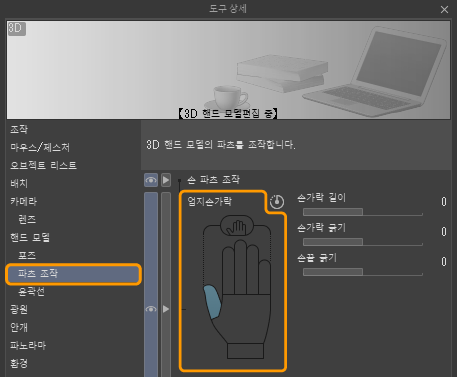Toggle eye icon beside the thumb diagram
The width and height of the screenshot is (458, 378).
(x=151, y=309)
